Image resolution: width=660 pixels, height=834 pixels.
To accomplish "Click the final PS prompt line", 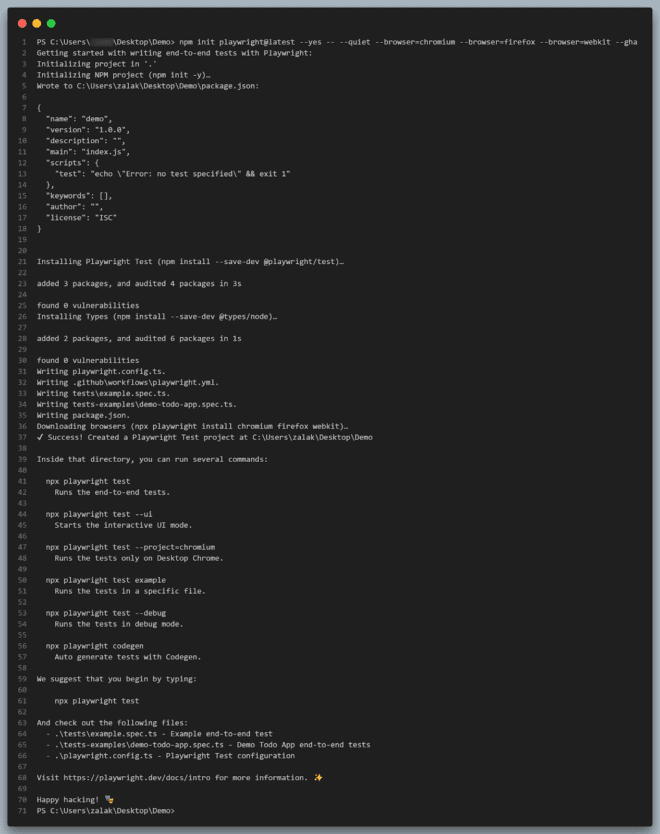I will click(x=105, y=811).
